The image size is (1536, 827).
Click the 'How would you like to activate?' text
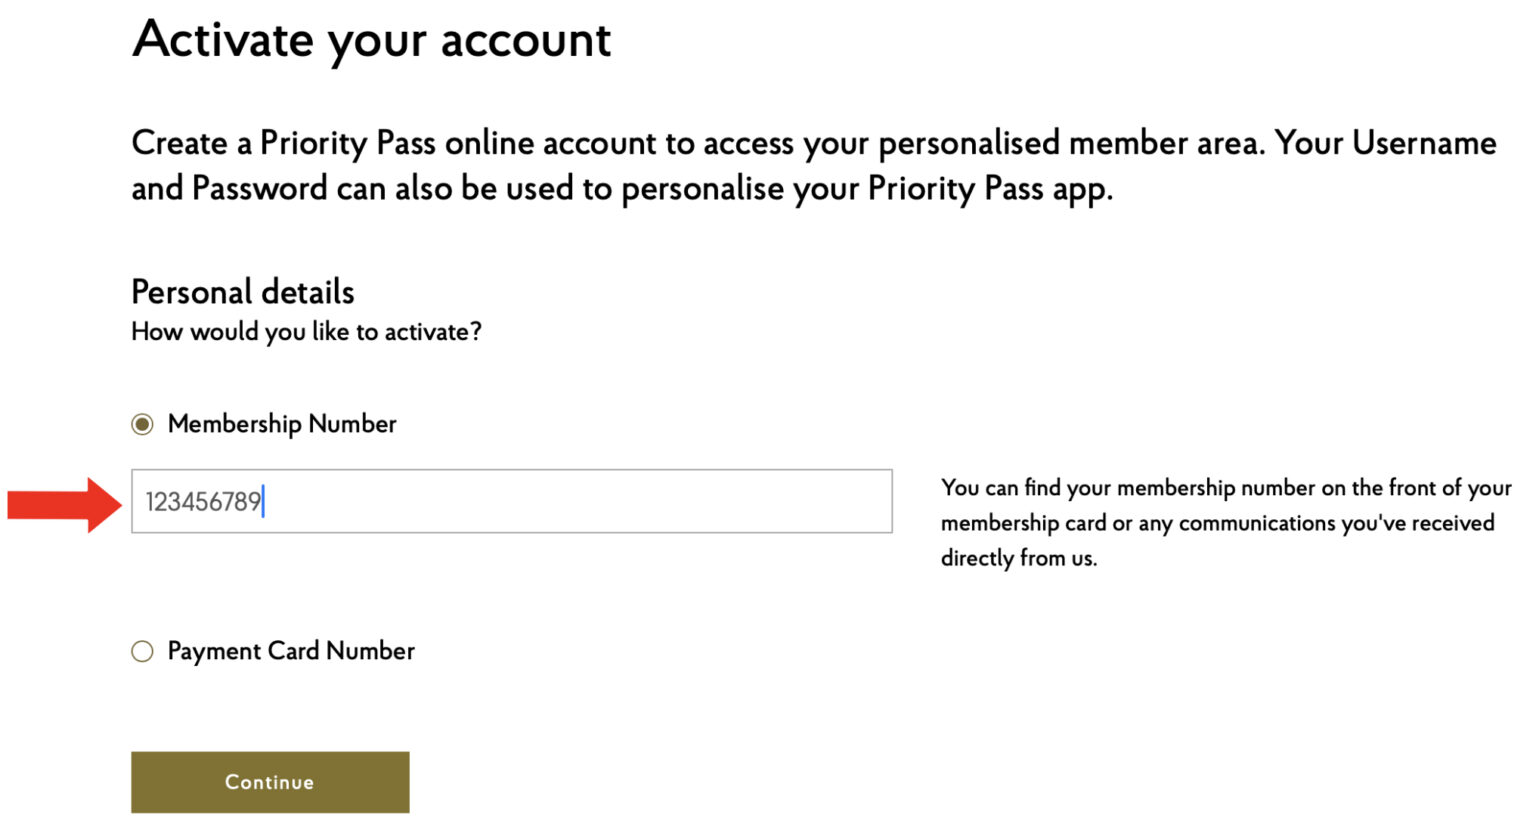click(x=305, y=331)
